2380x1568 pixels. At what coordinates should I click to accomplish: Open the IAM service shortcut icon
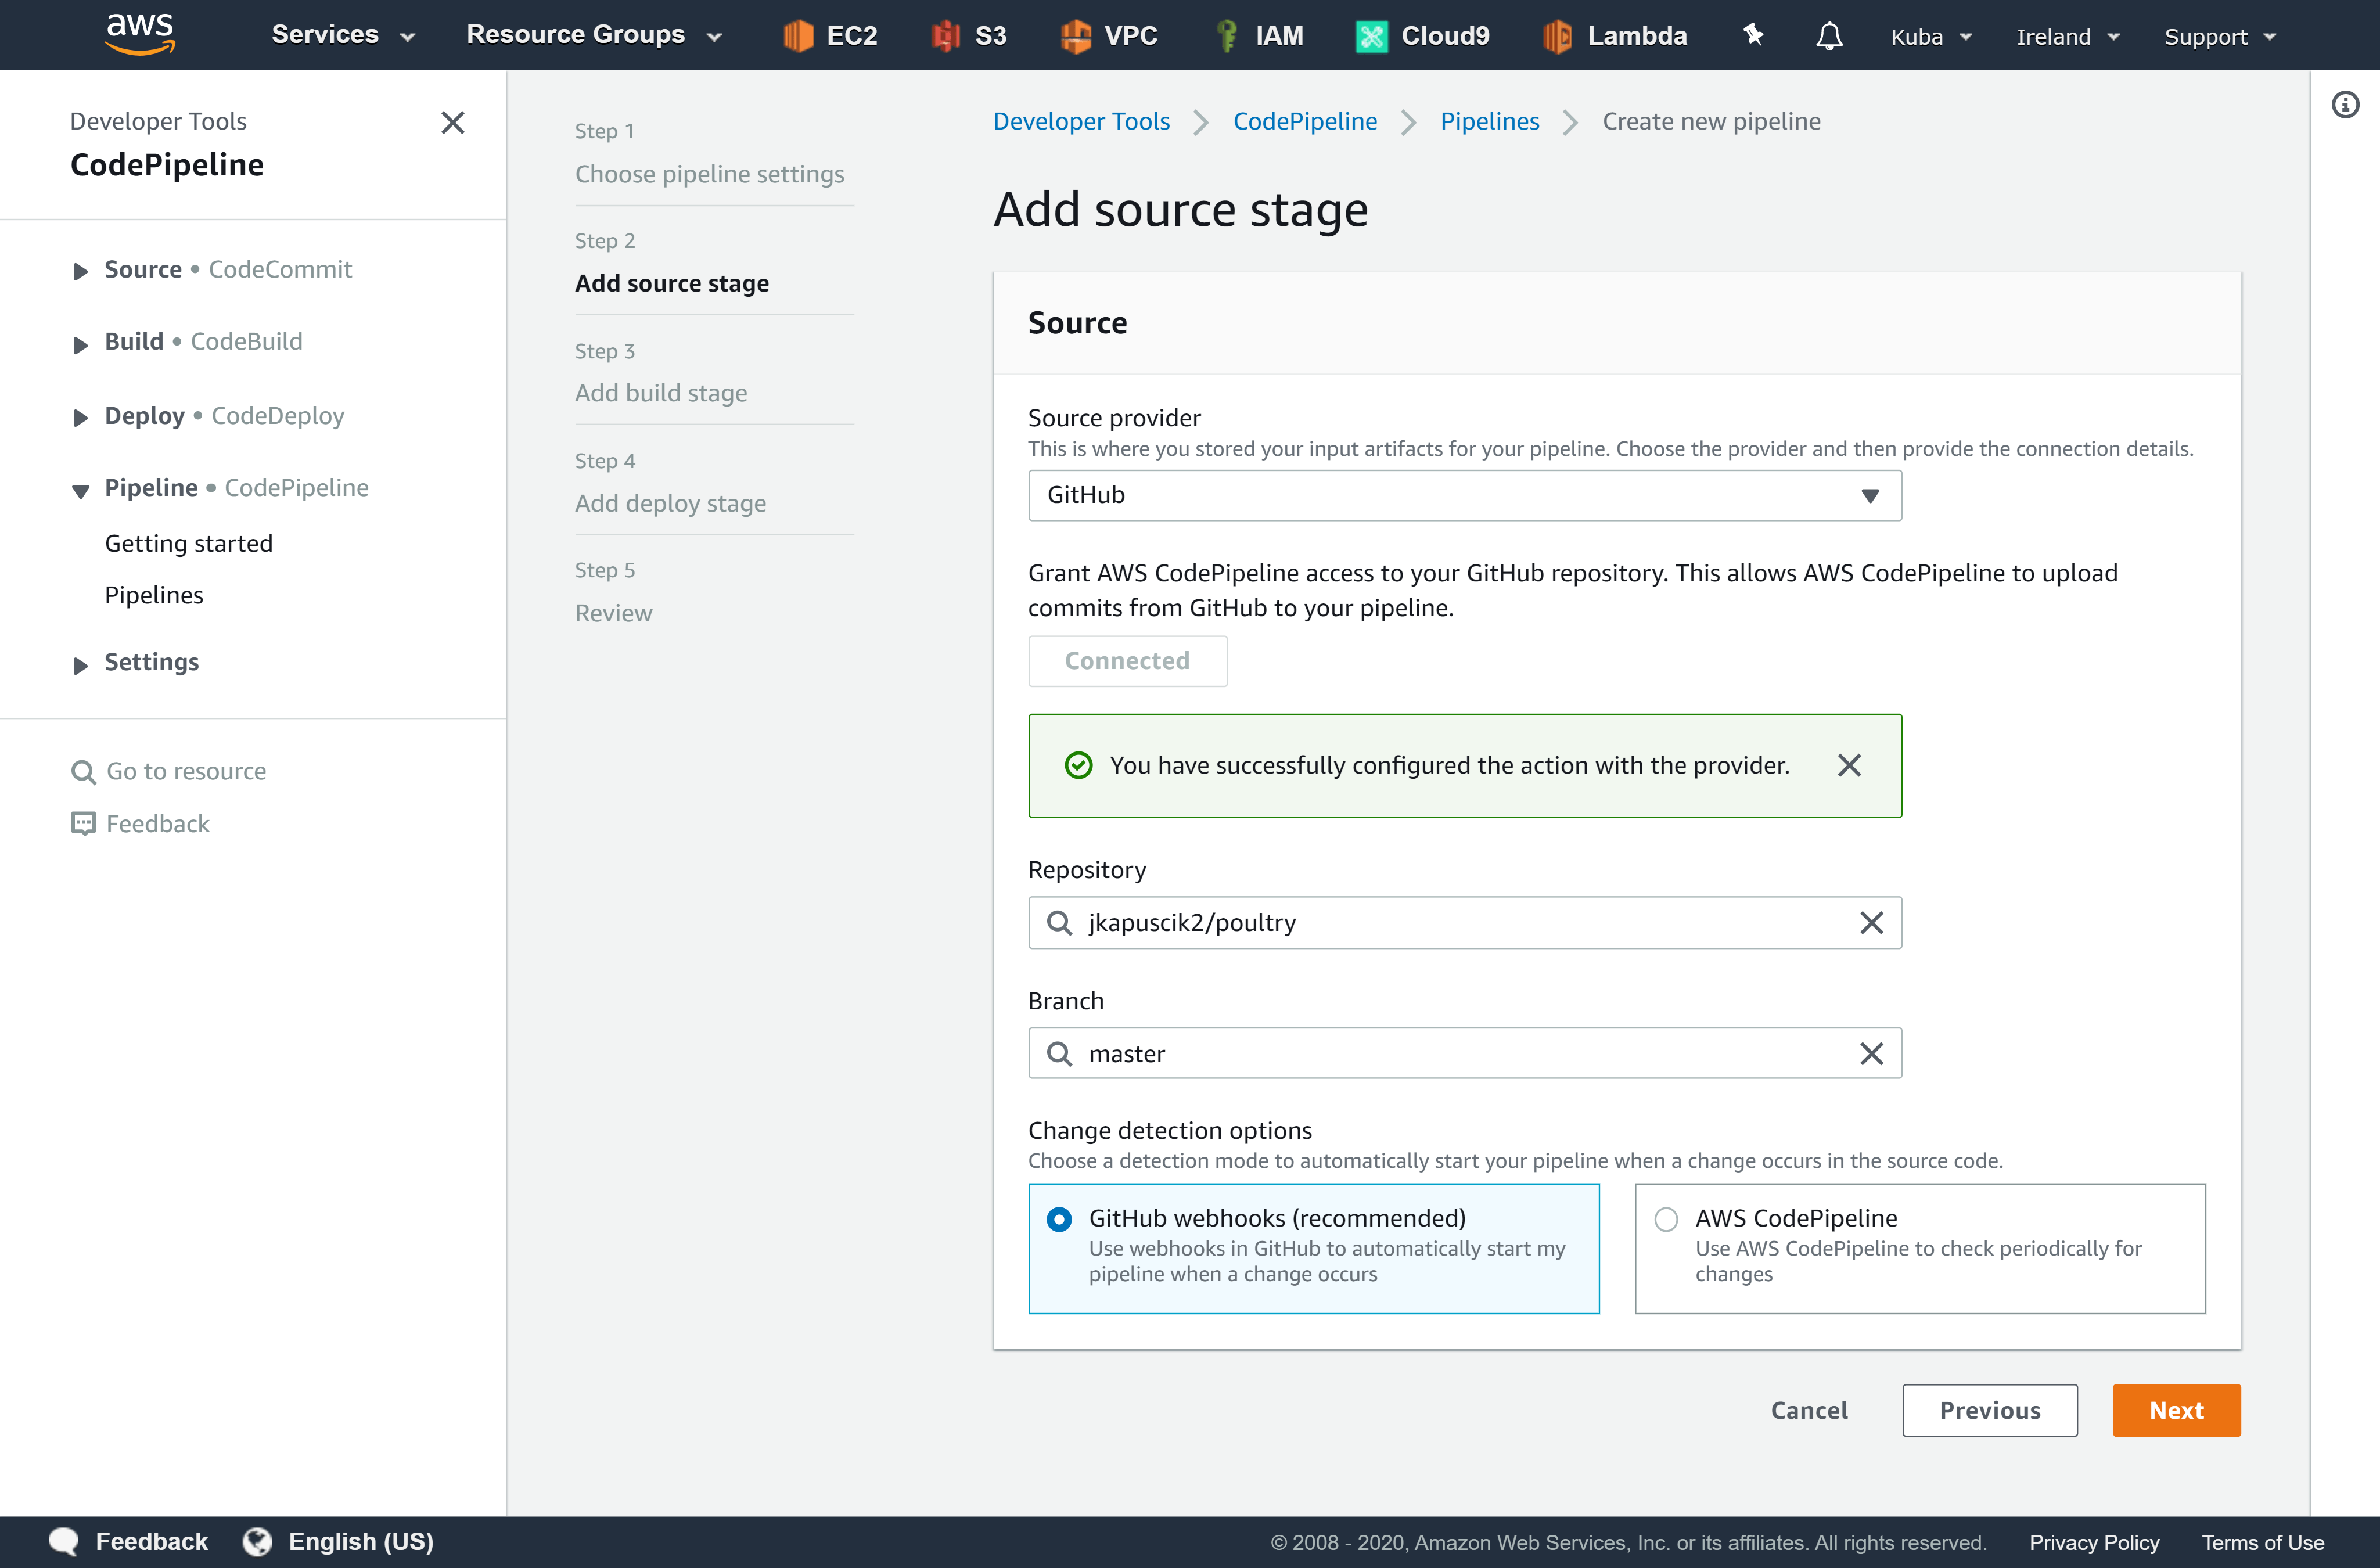pyautogui.click(x=1226, y=36)
